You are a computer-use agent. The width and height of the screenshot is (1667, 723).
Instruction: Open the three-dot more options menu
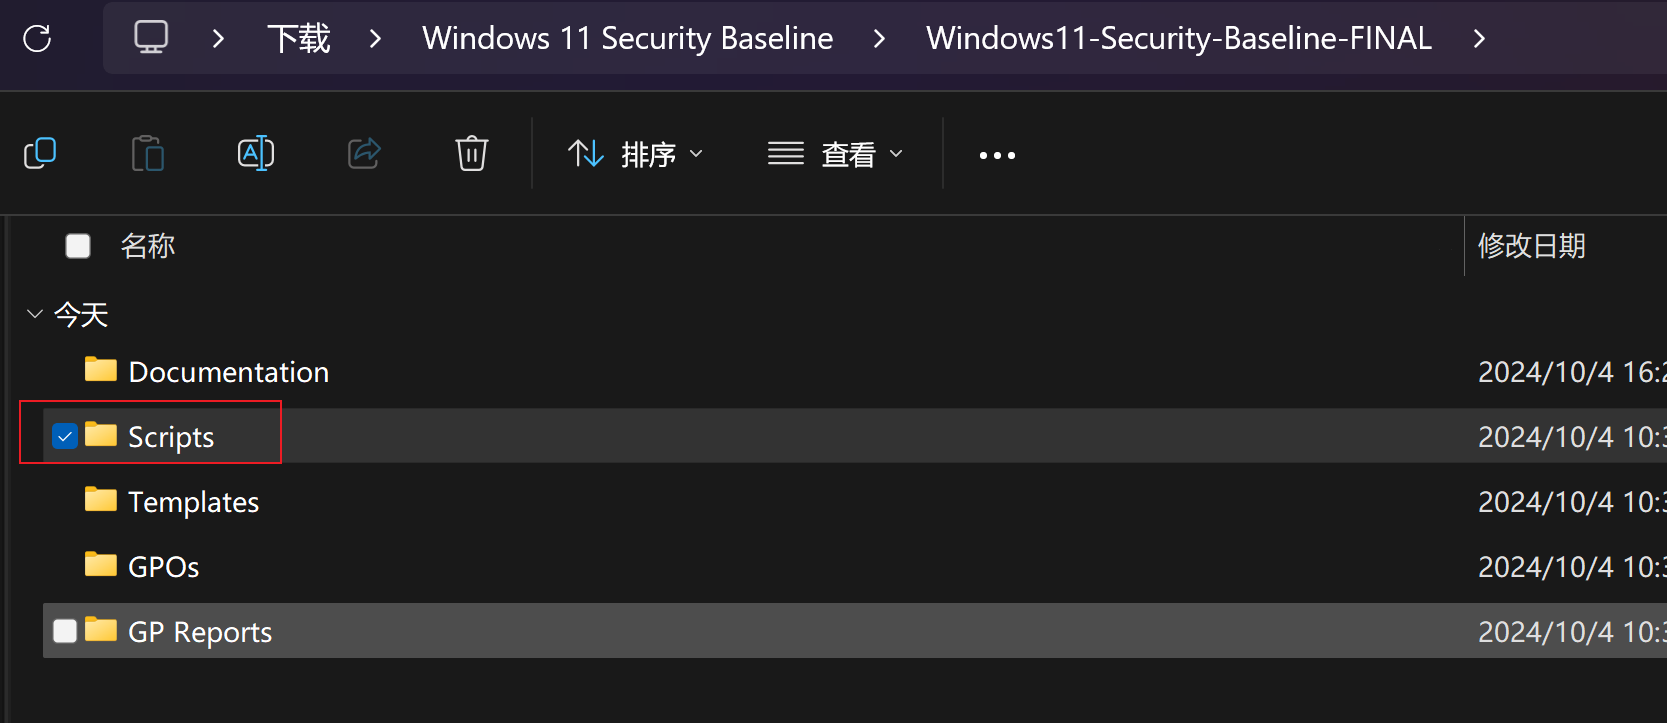997,155
